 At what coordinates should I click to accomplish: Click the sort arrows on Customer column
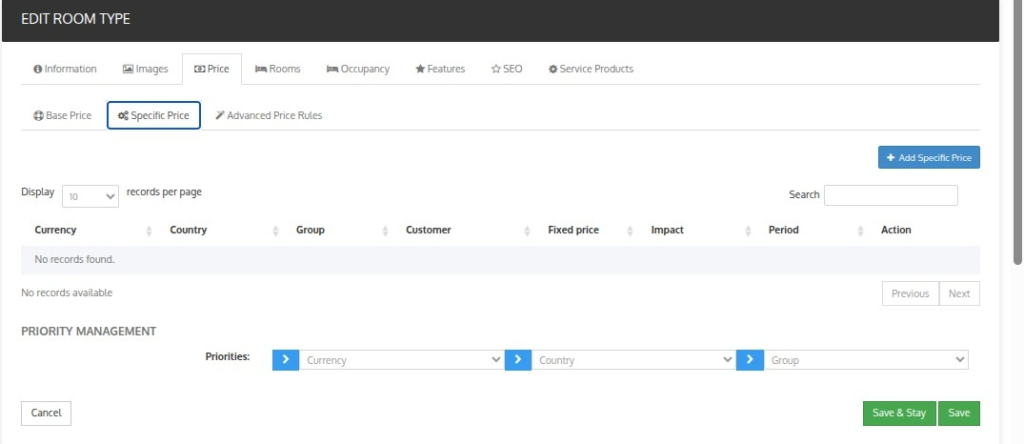click(x=526, y=230)
